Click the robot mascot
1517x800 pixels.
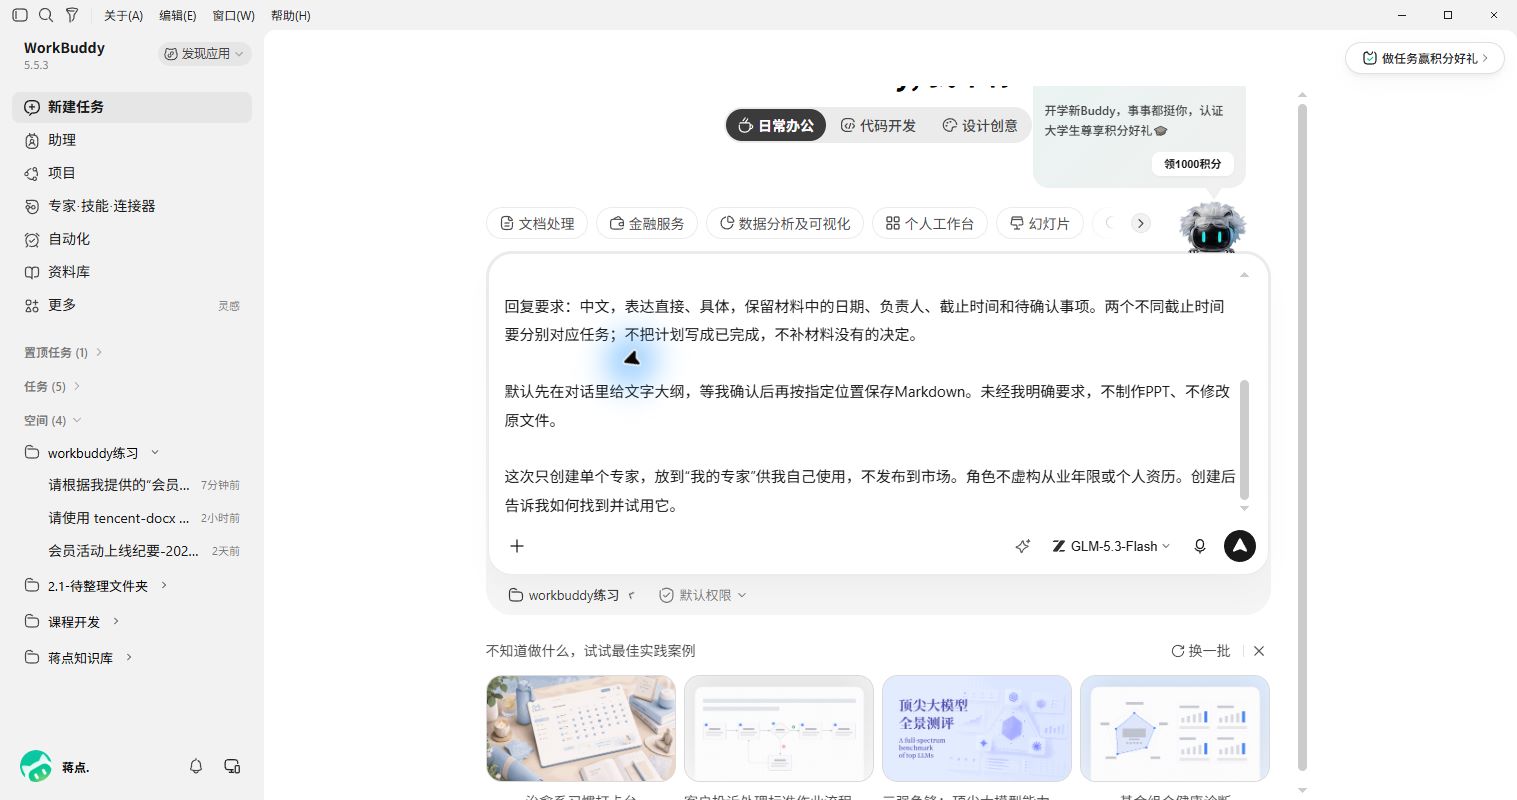[x=1212, y=228]
